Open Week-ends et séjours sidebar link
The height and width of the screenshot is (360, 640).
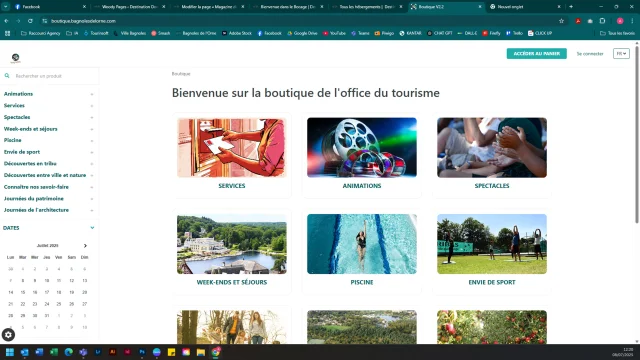pyautogui.click(x=31, y=129)
